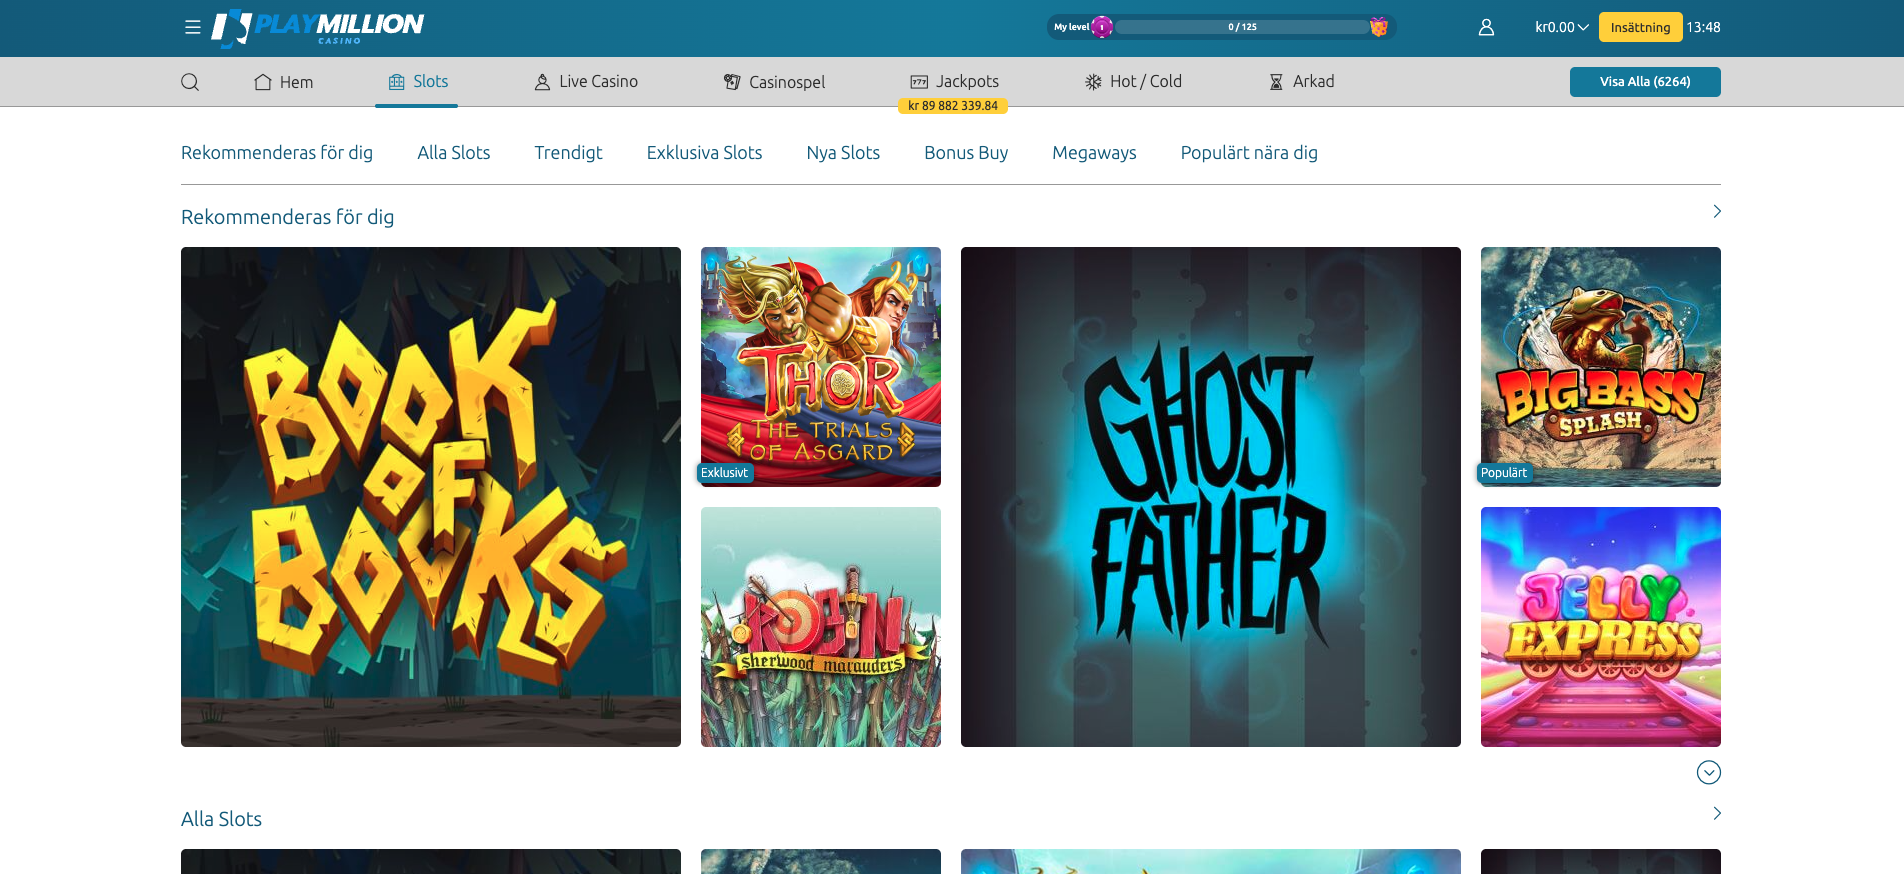Select Rekommenderas för dig filter link
Viewport: 1904px width, 874px height.
[277, 153]
